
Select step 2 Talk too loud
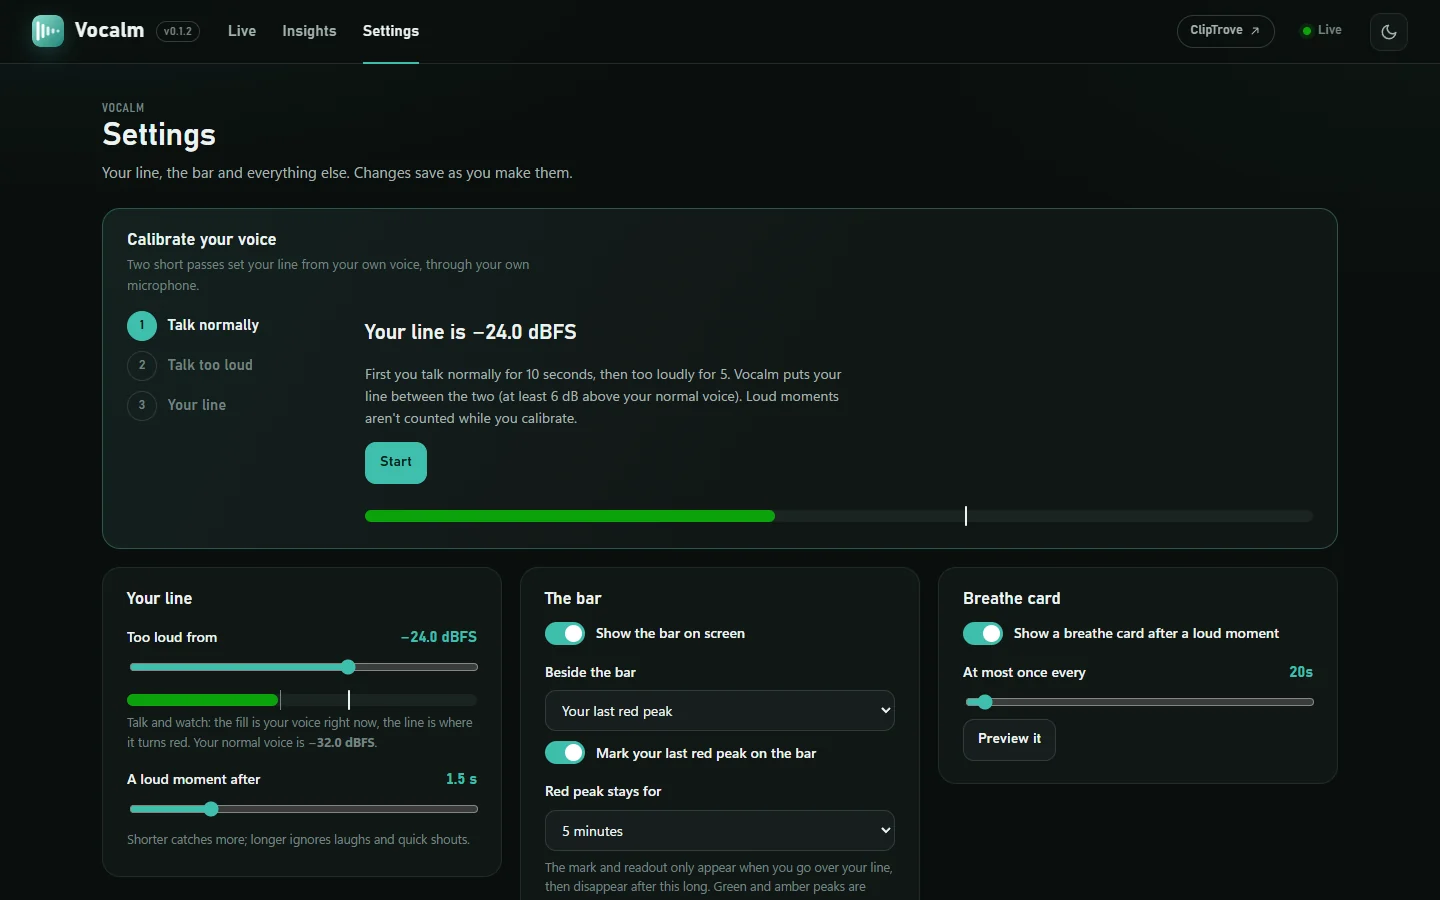[191, 366]
